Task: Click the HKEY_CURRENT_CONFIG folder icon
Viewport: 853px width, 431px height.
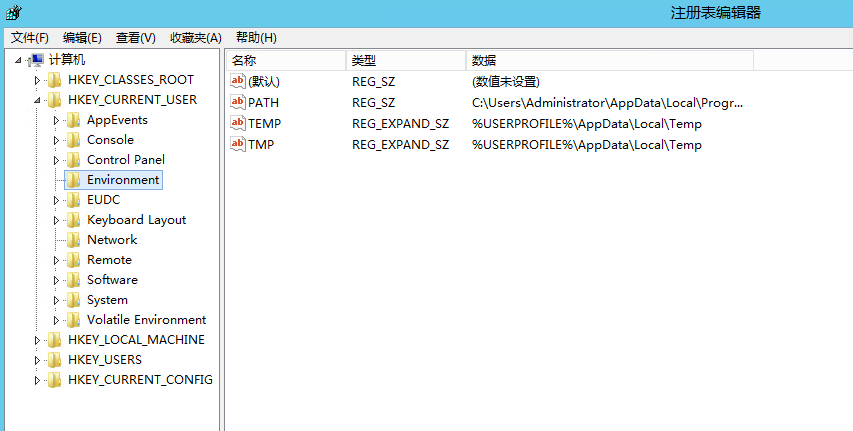Action: (x=54, y=380)
